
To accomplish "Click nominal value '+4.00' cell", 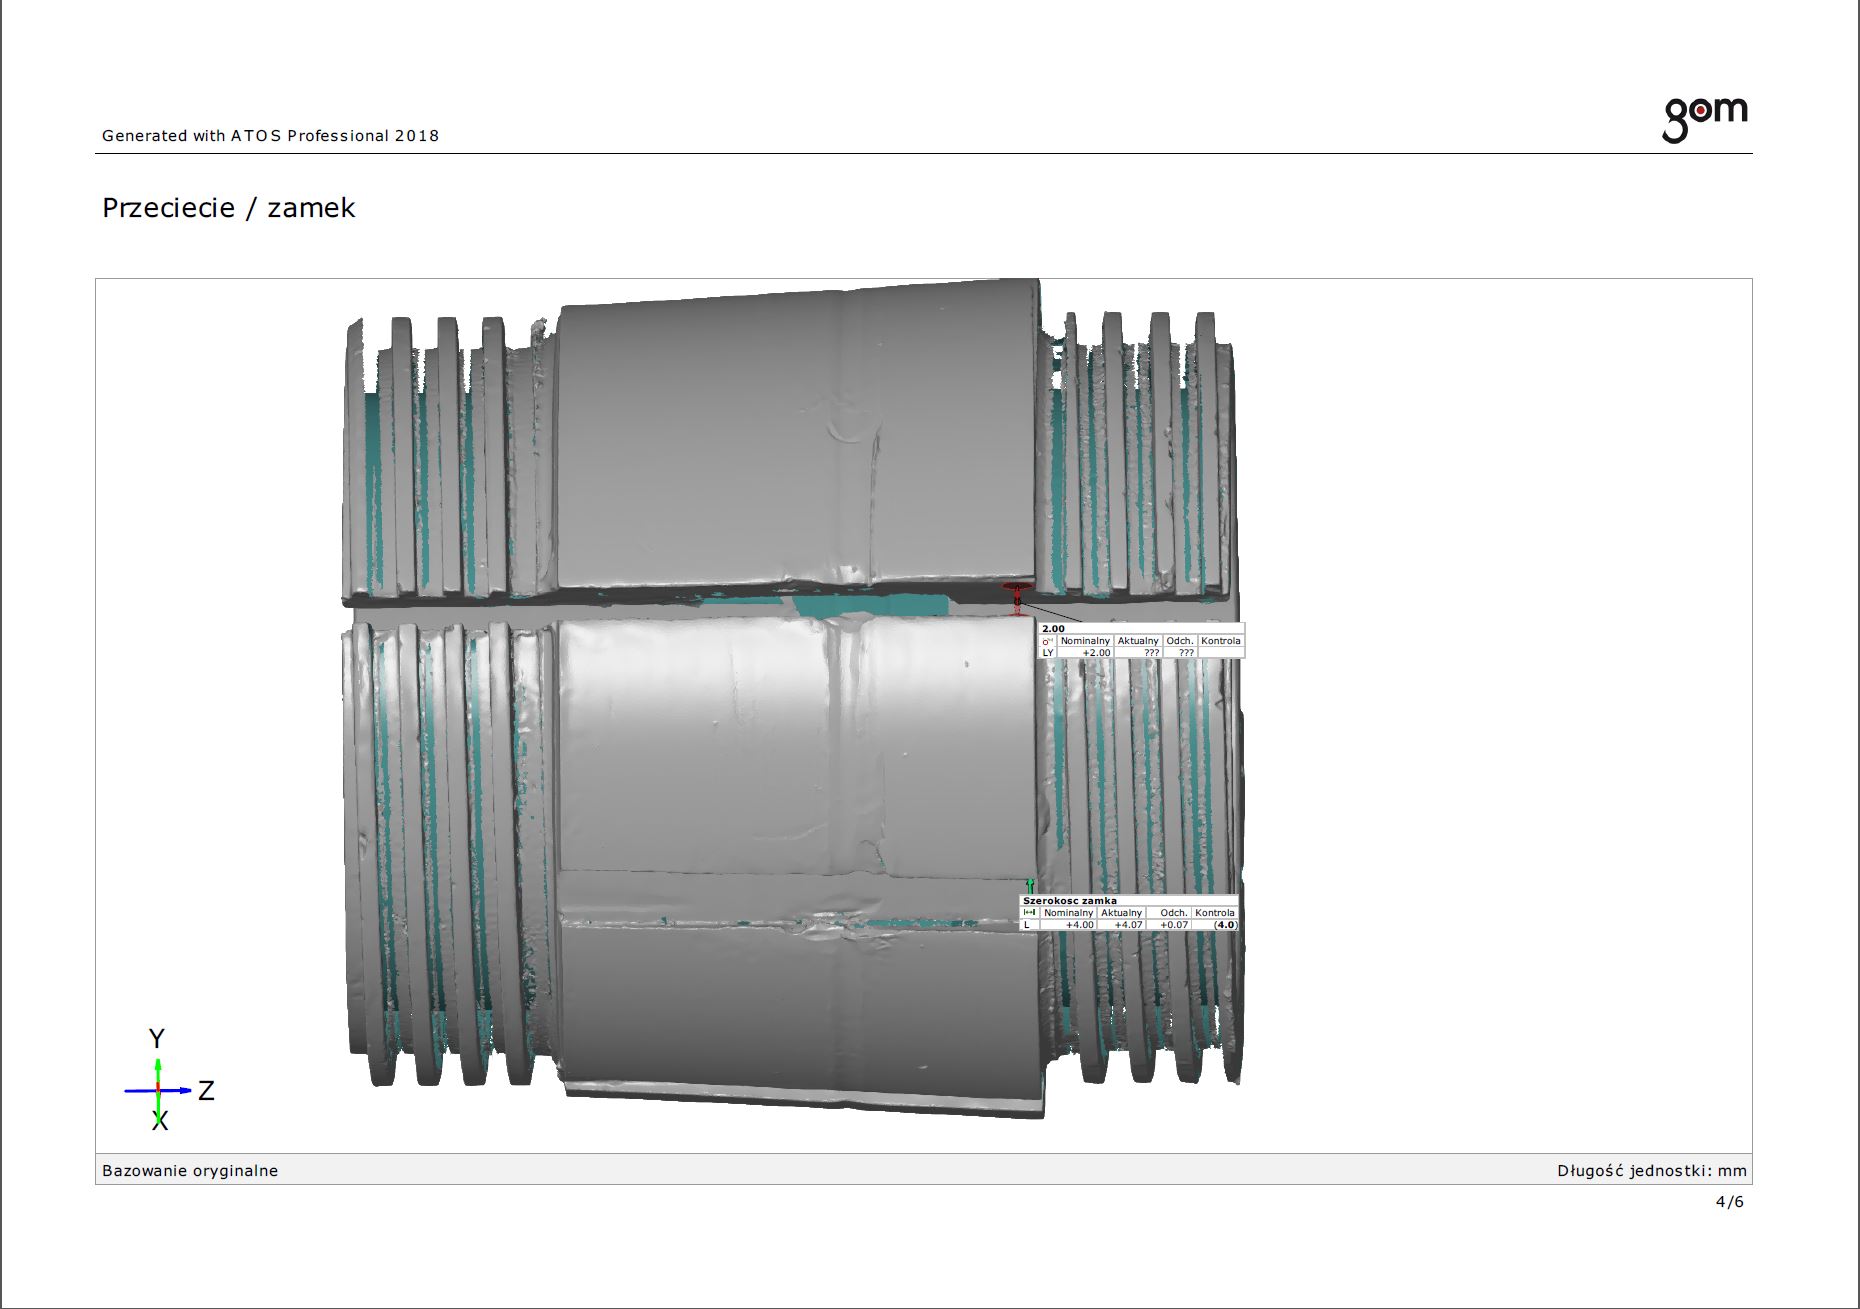I will [1069, 925].
